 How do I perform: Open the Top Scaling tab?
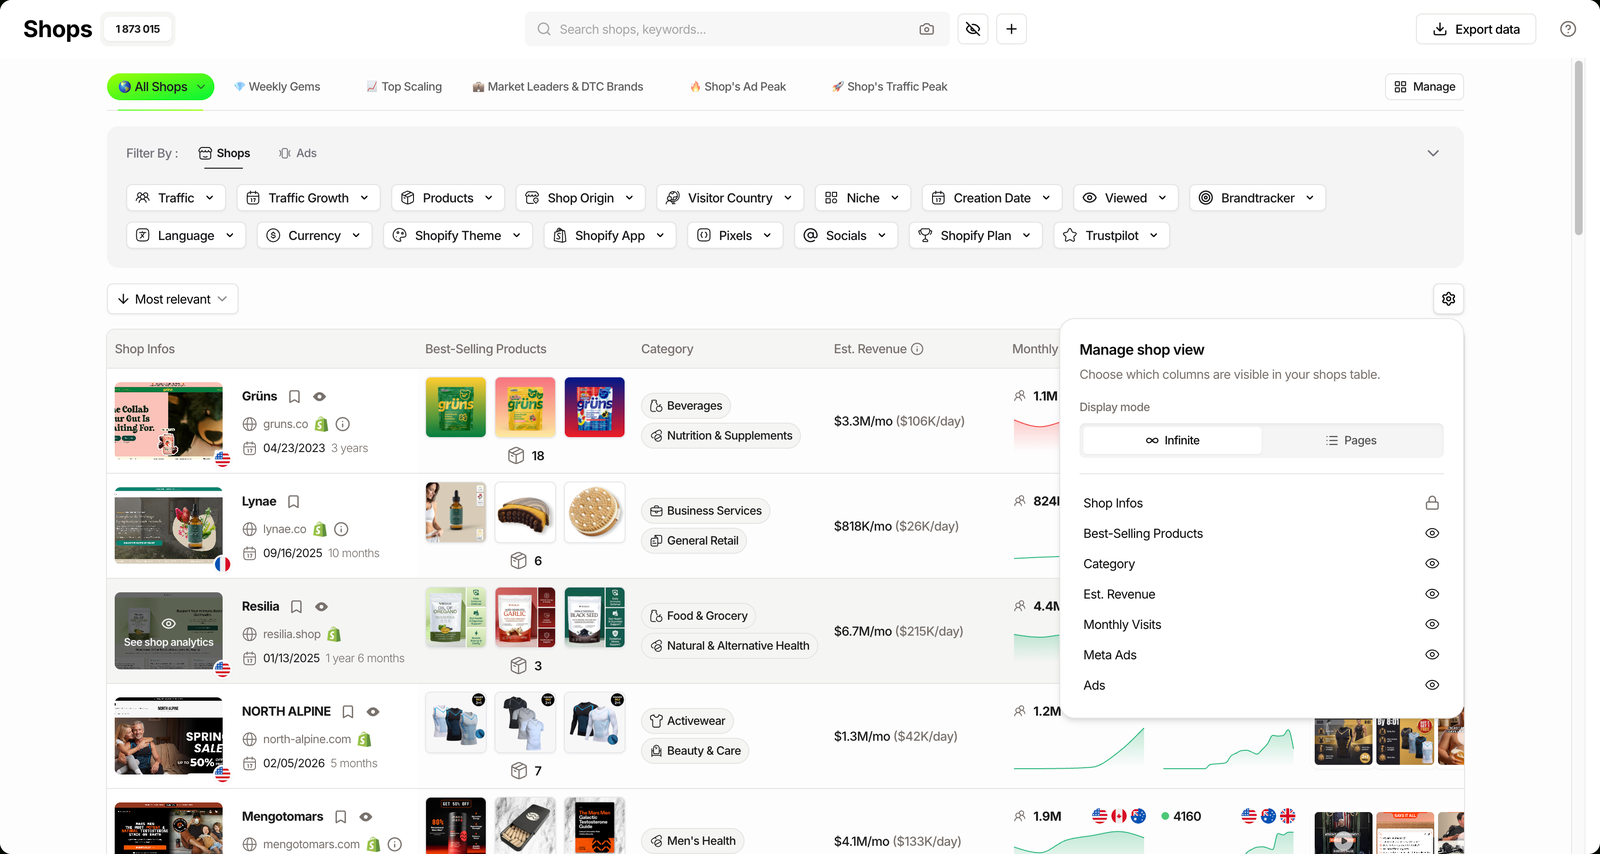(x=404, y=87)
